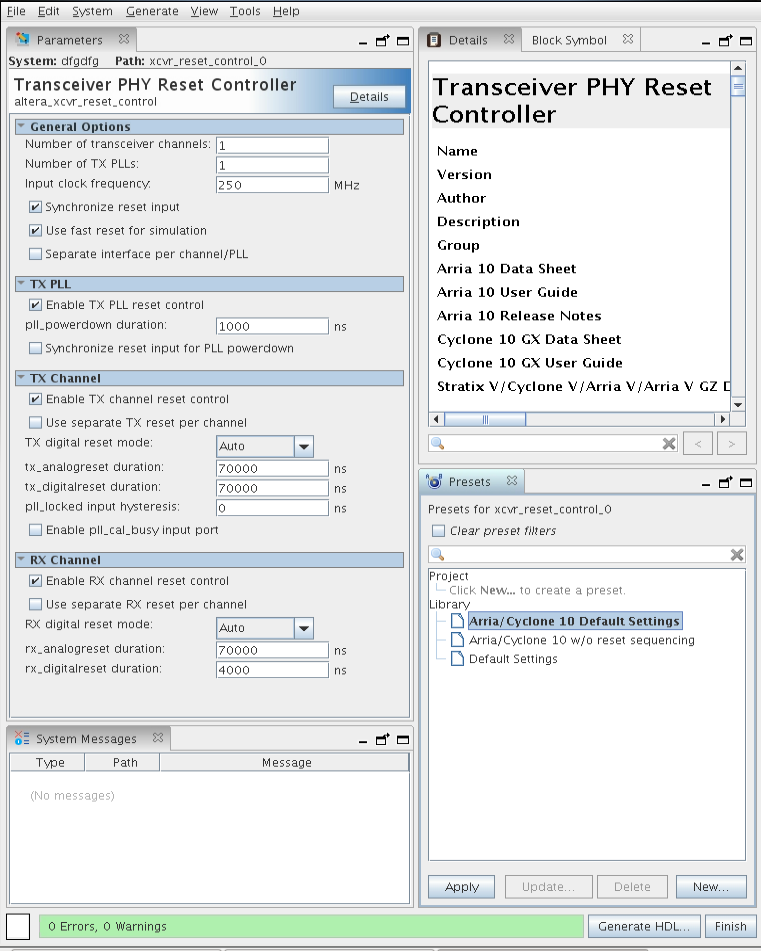
Task: Open the Tools menu
Action: point(245,11)
